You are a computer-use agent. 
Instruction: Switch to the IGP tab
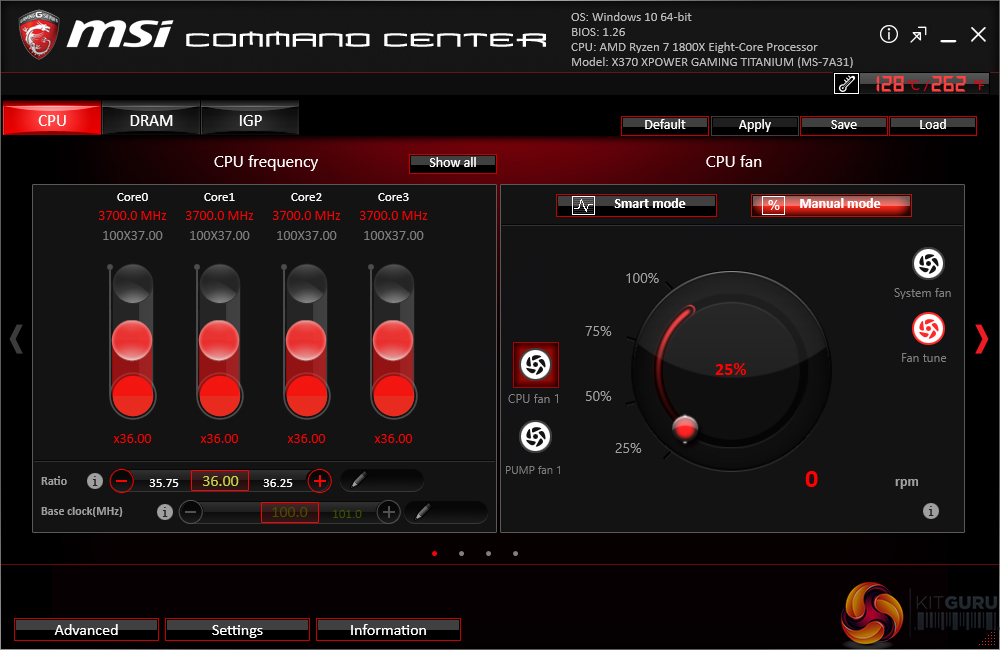[250, 120]
